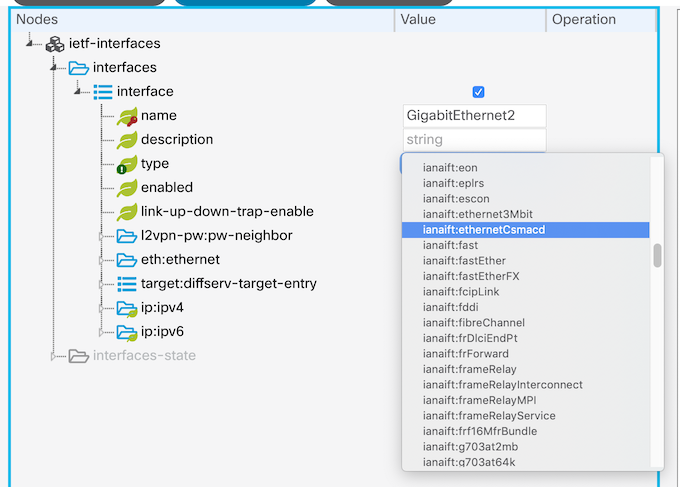Expand the interfaces-state node
This screenshot has height=487, width=680.
[x=53, y=356]
